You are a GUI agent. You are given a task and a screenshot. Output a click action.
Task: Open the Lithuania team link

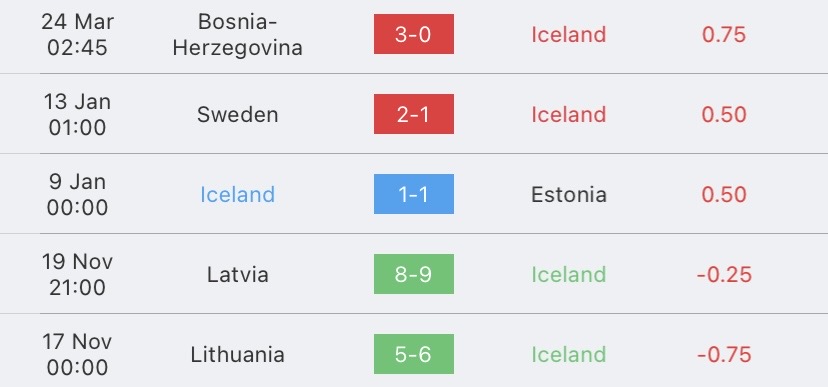(x=238, y=354)
